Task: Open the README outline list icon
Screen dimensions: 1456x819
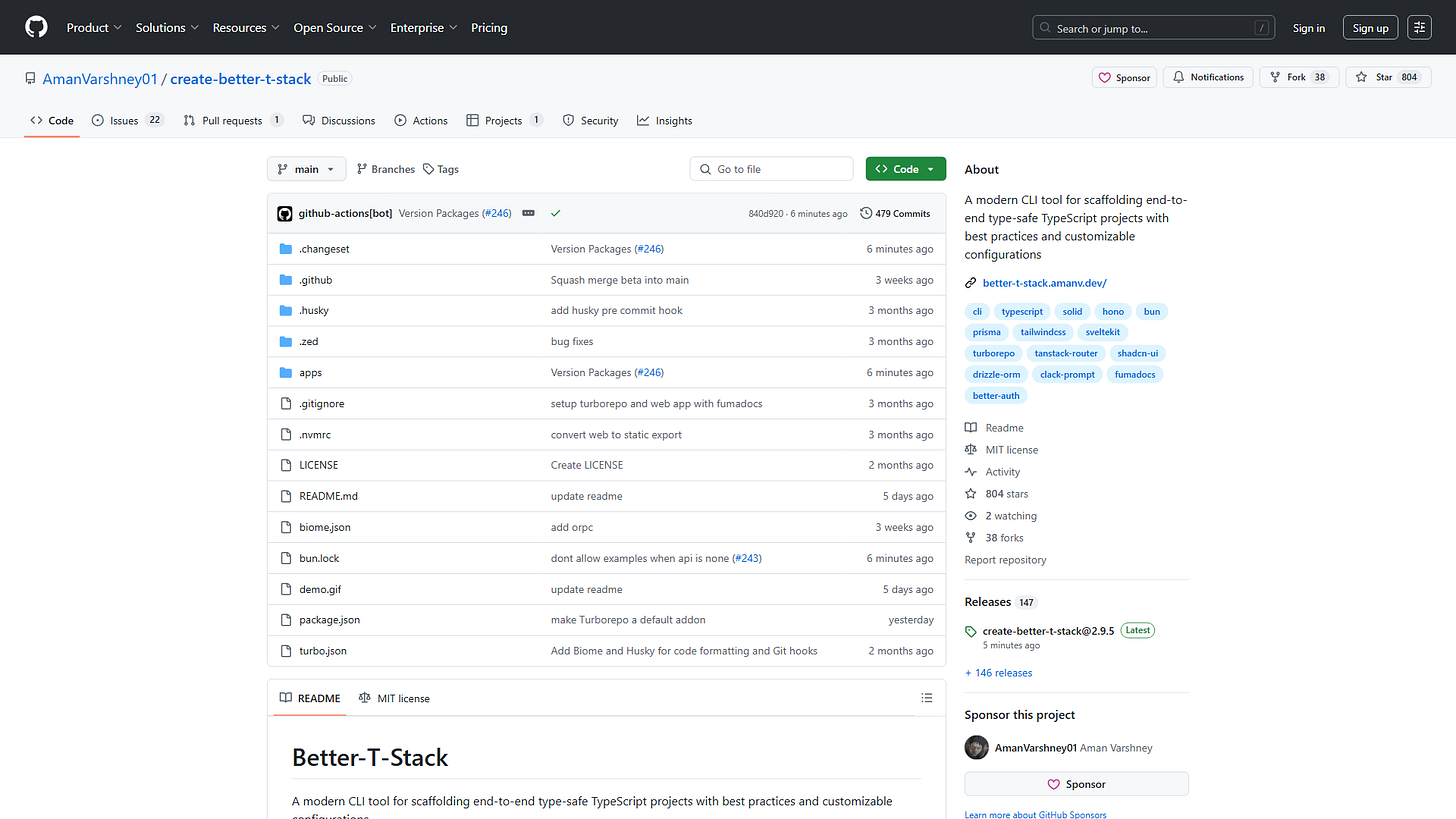Action: pos(927,698)
